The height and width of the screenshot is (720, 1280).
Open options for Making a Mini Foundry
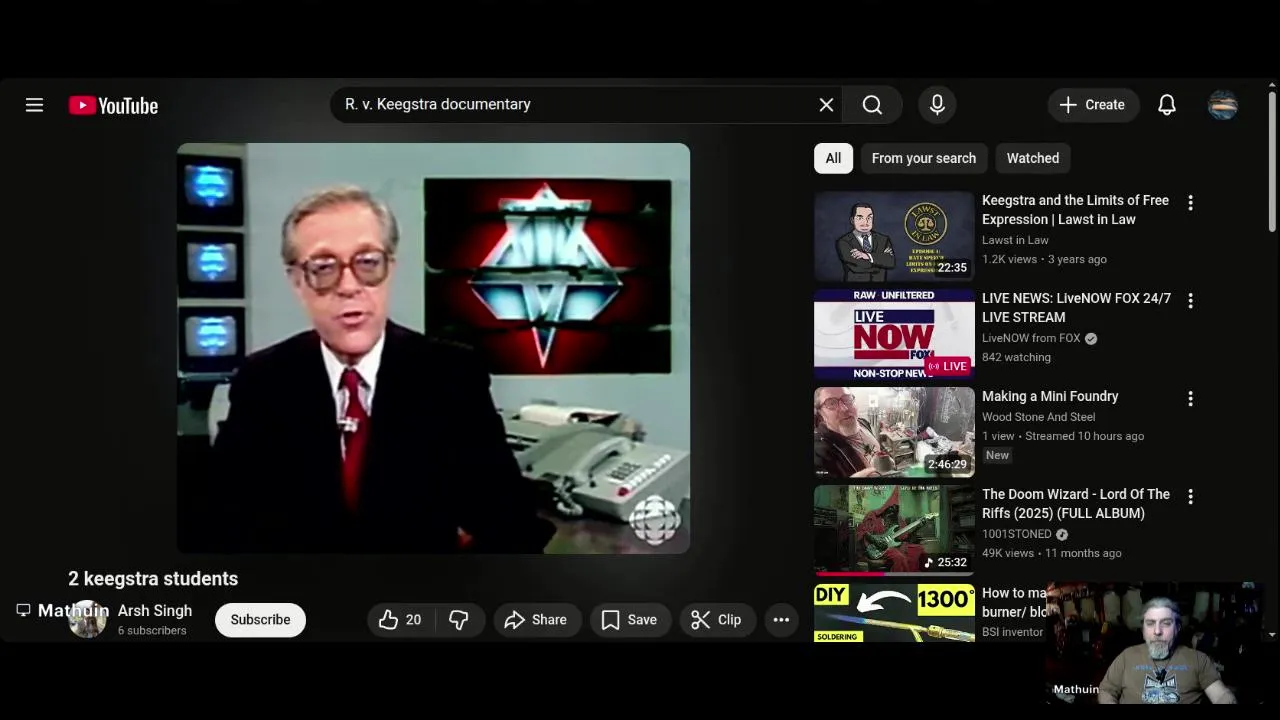point(1190,398)
